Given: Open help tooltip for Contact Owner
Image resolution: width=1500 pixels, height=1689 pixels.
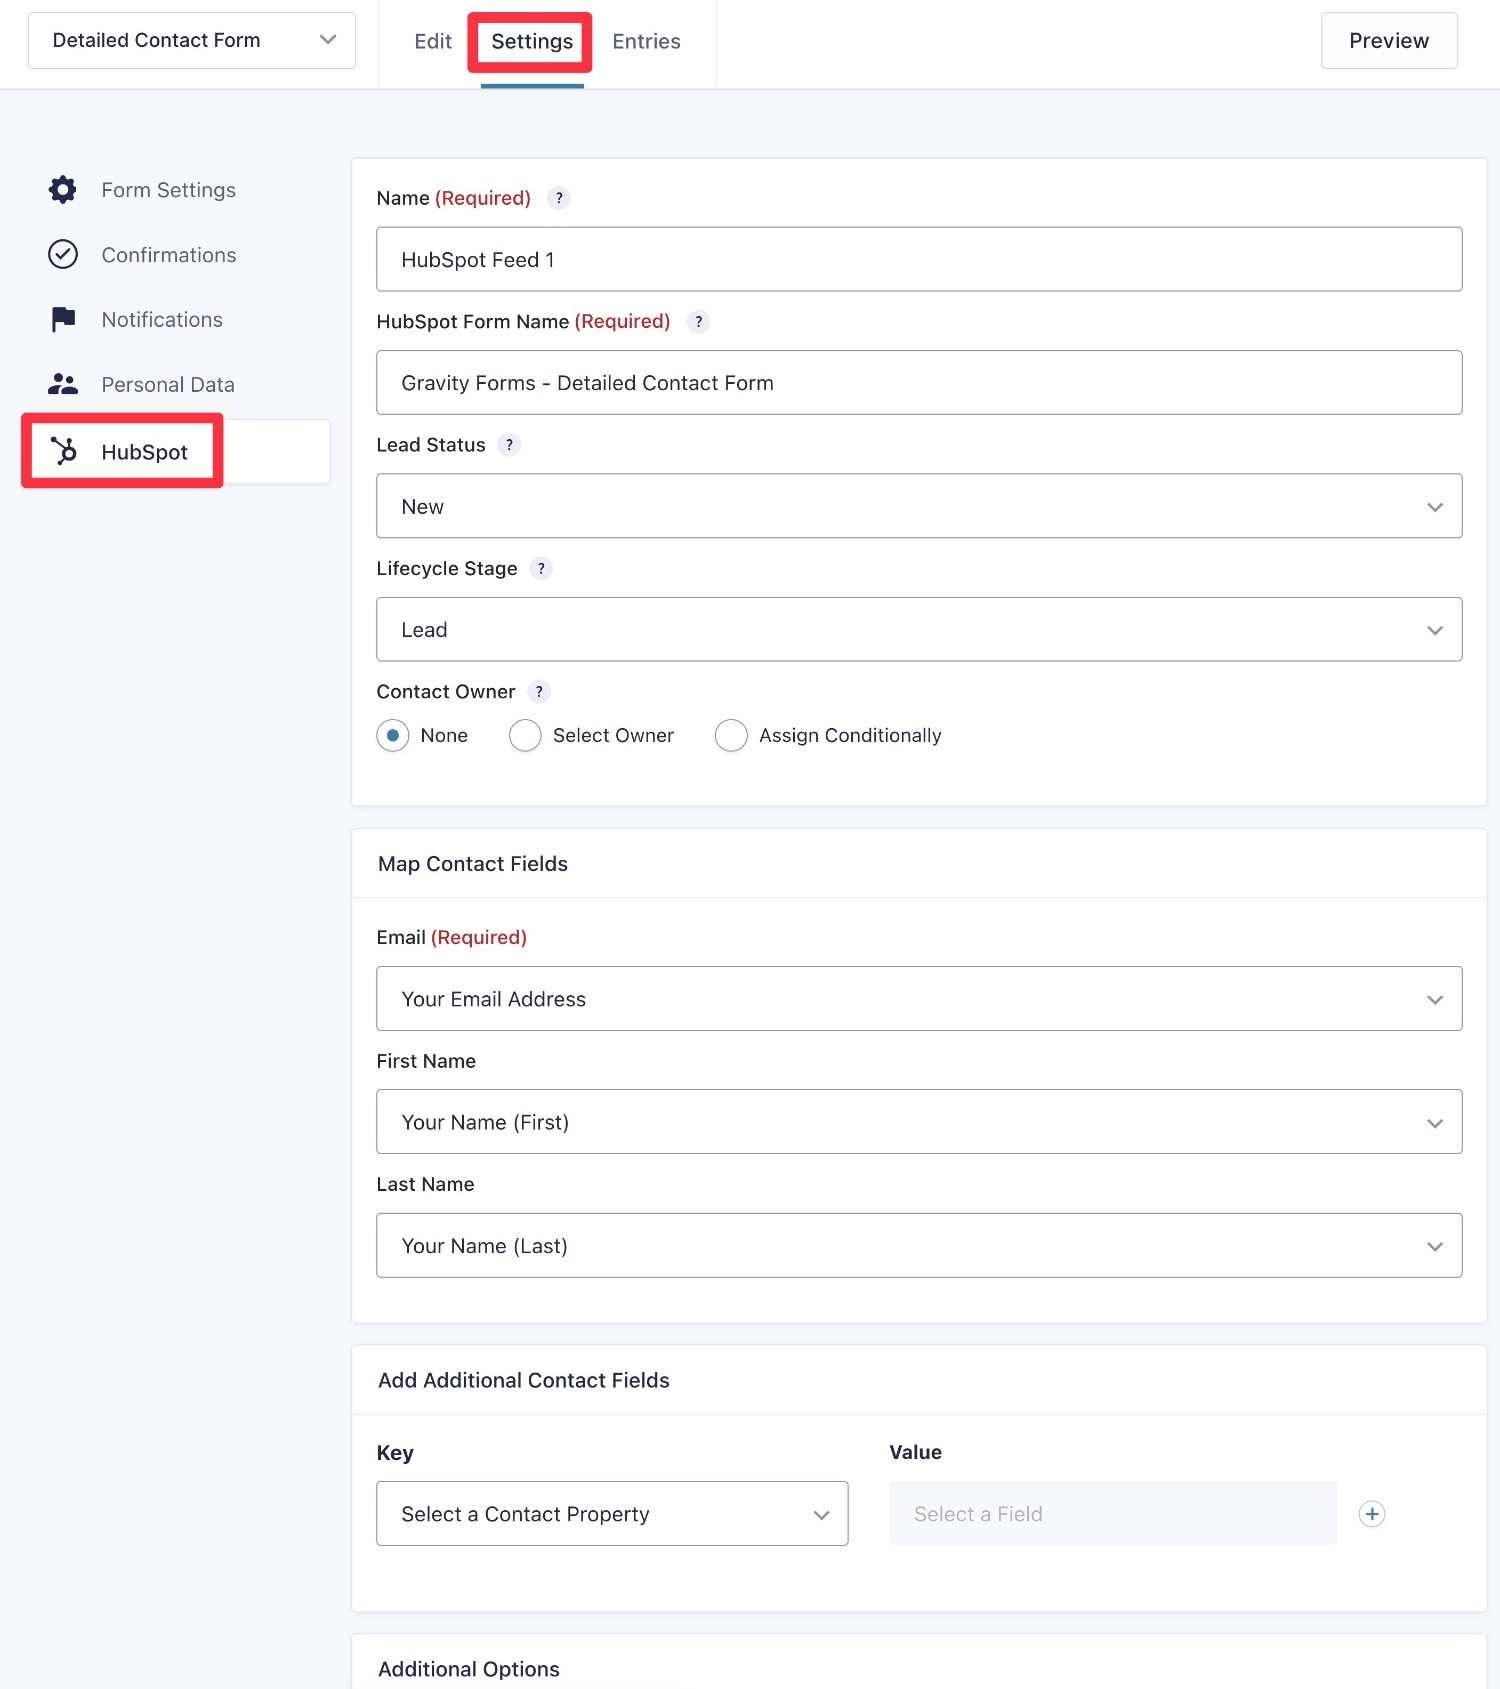Looking at the screenshot, I should point(539,692).
